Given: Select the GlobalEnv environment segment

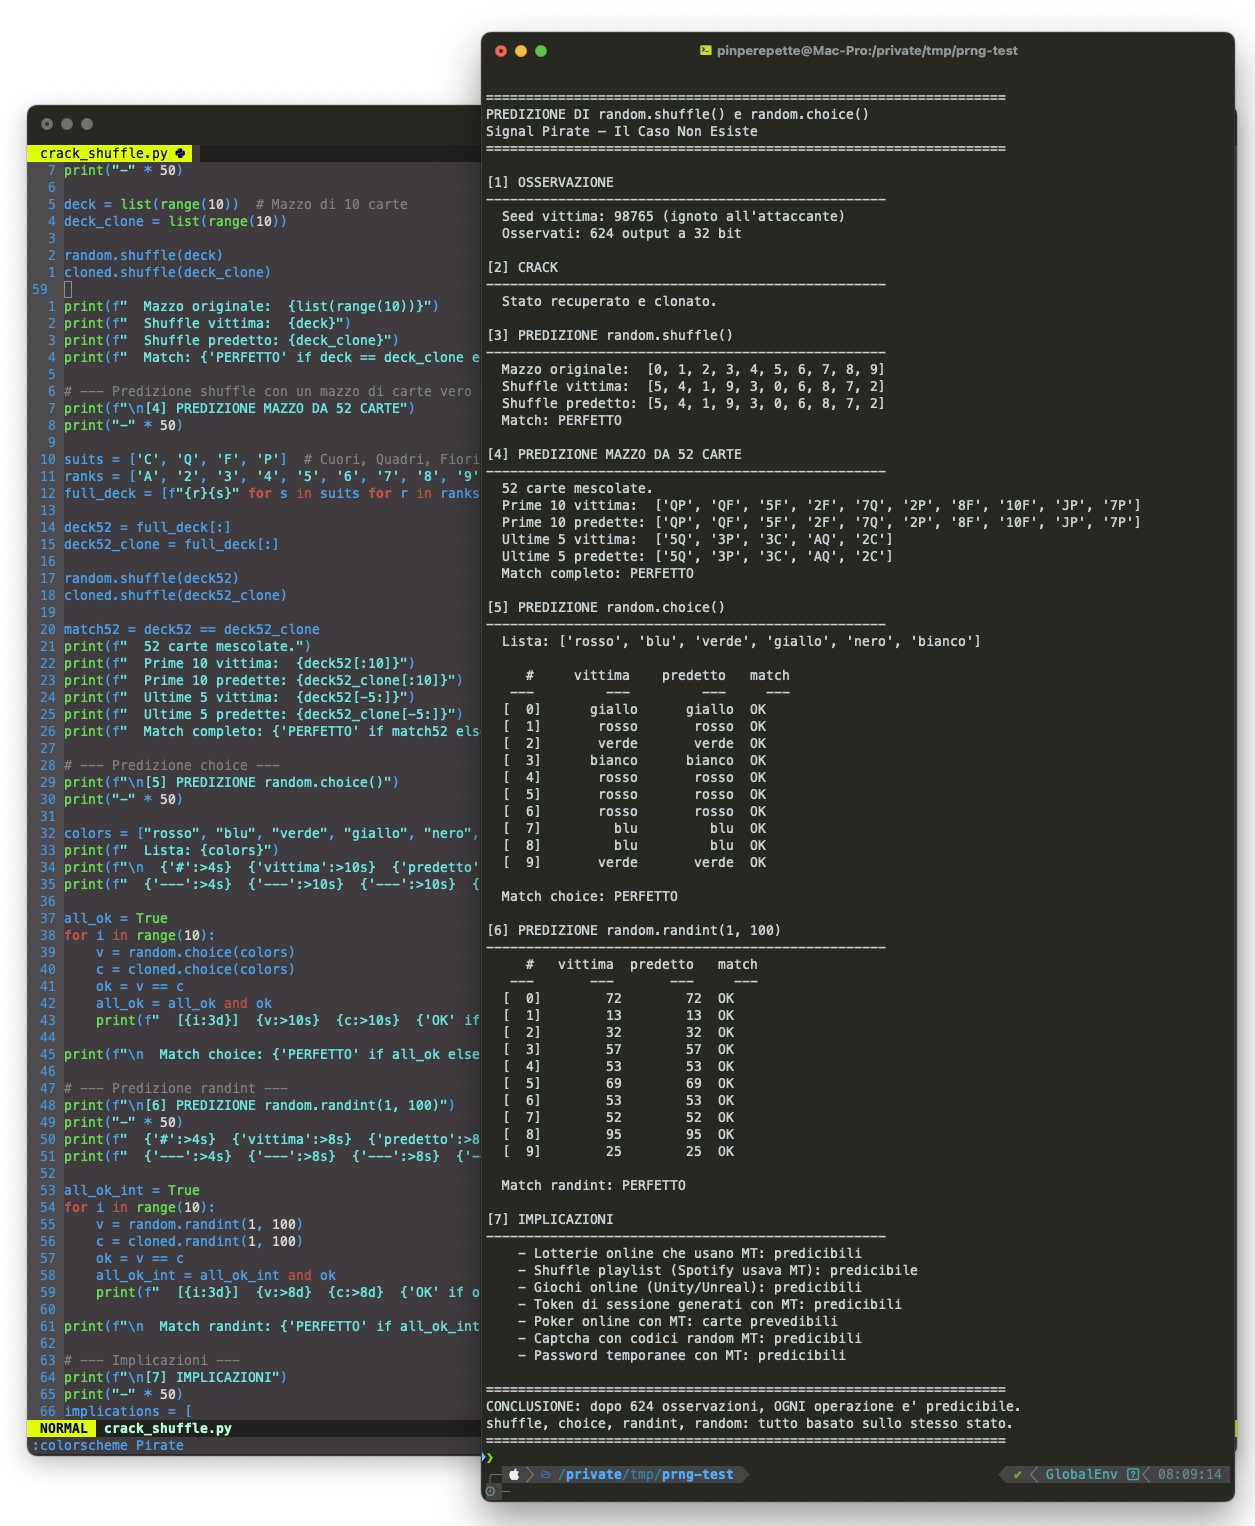Looking at the screenshot, I should [x=1082, y=1474].
